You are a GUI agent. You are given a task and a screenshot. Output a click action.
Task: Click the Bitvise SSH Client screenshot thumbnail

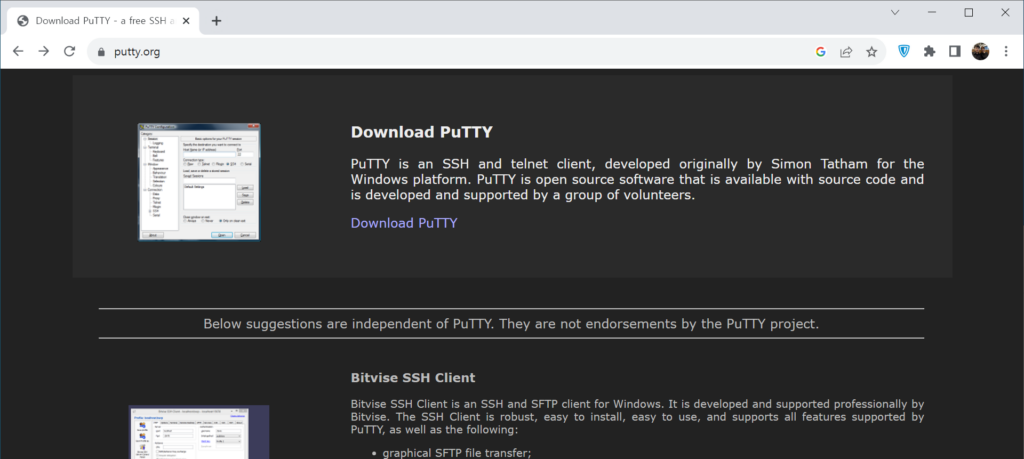click(x=199, y=432)
